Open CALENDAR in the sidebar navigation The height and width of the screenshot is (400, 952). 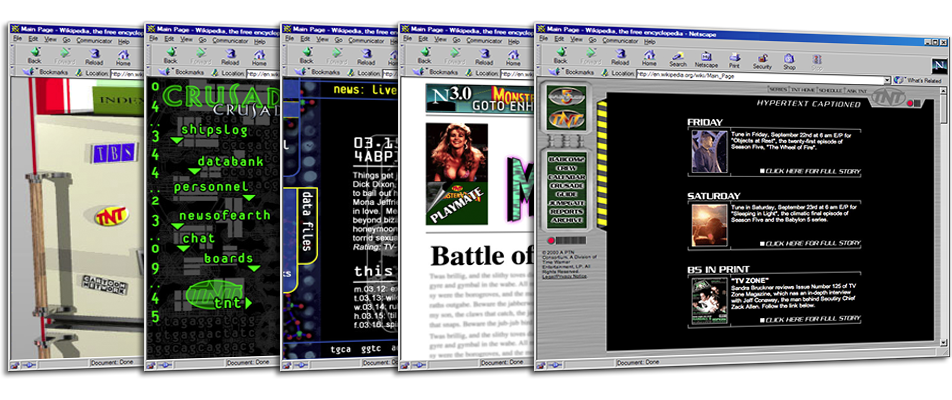point(566,177)
